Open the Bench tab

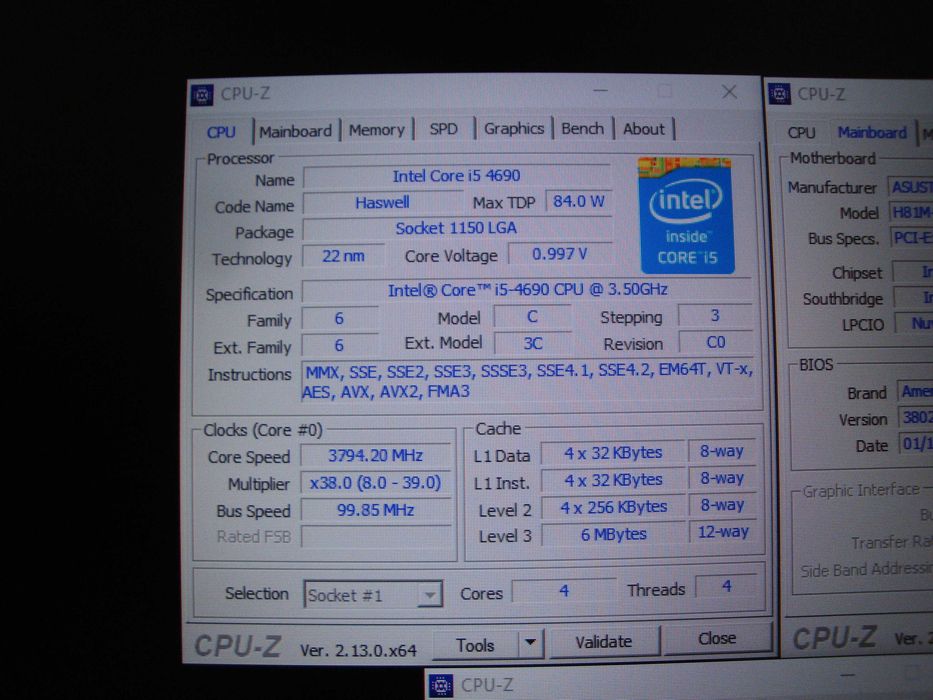point(583,129)
